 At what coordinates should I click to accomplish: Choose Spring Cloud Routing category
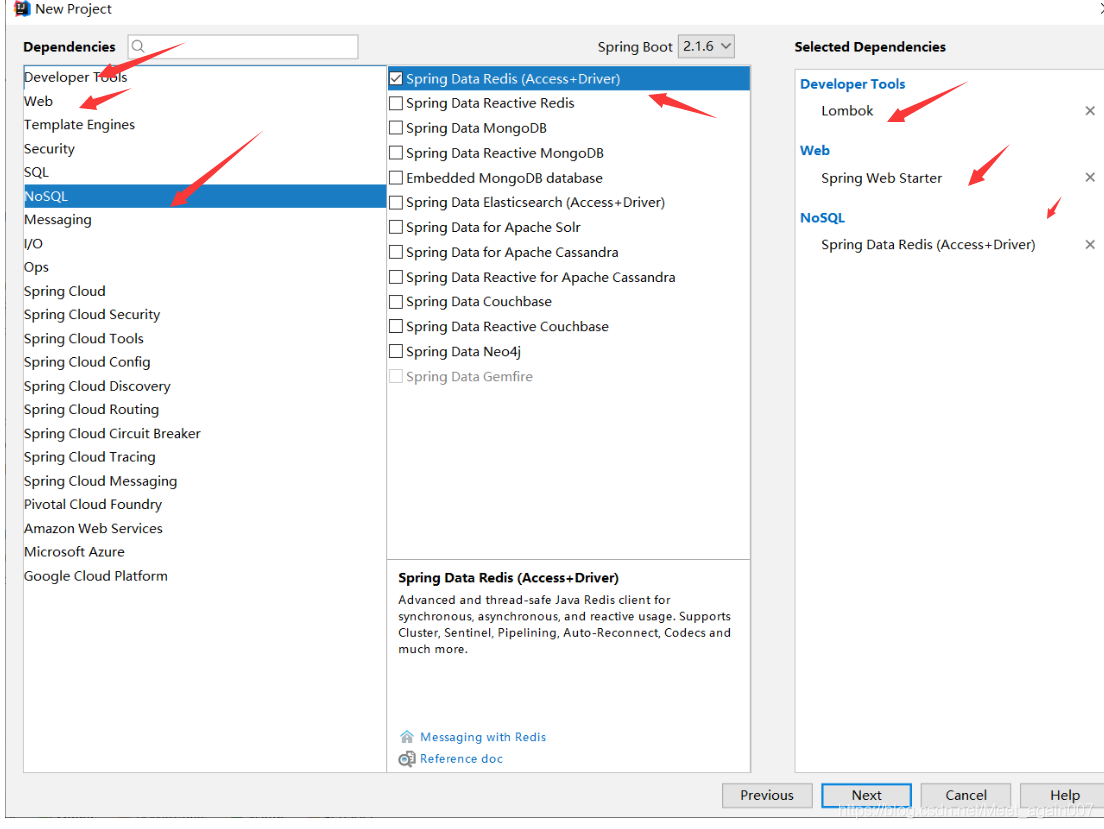92,409
